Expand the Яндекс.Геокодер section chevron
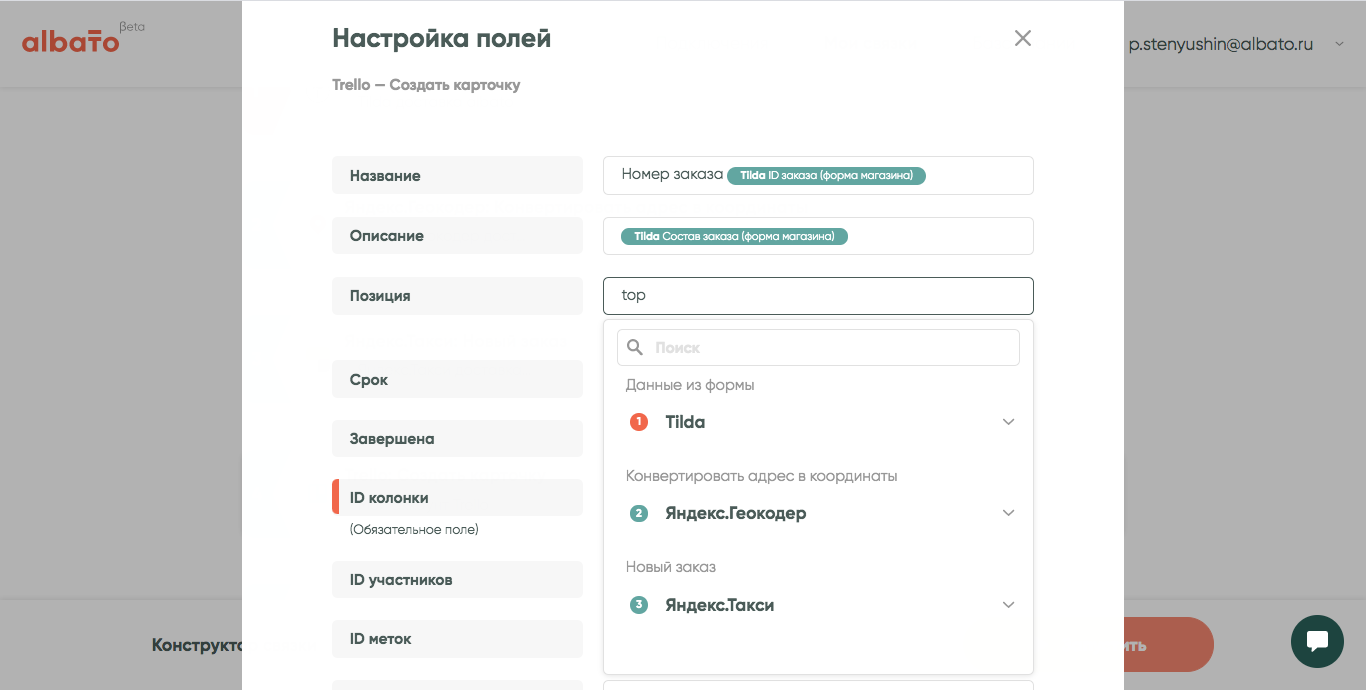 1008,513
